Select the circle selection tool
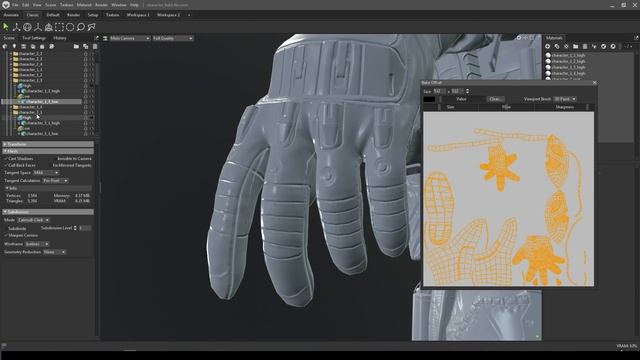Image resolution: width=640 pixels, height=360 pixels. (x=70, y=27)
